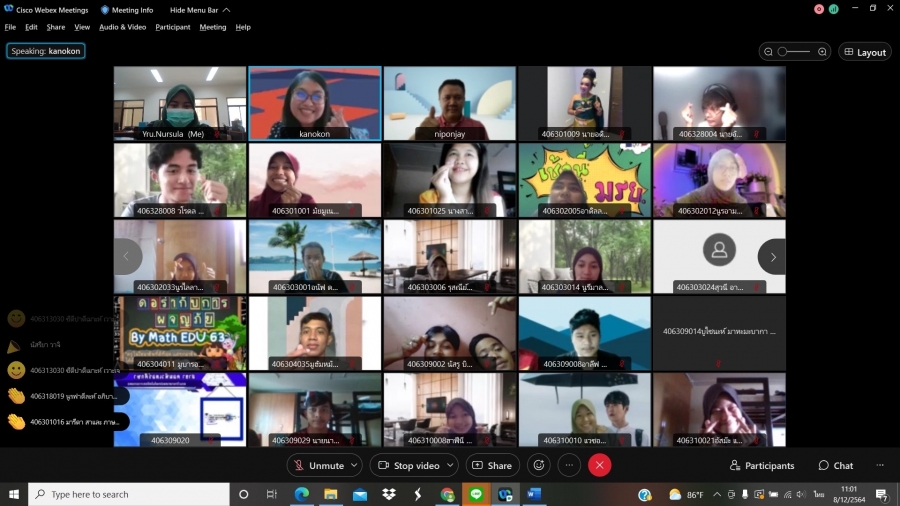Click the zoom in magnifier icon

(x=822, y=52)
